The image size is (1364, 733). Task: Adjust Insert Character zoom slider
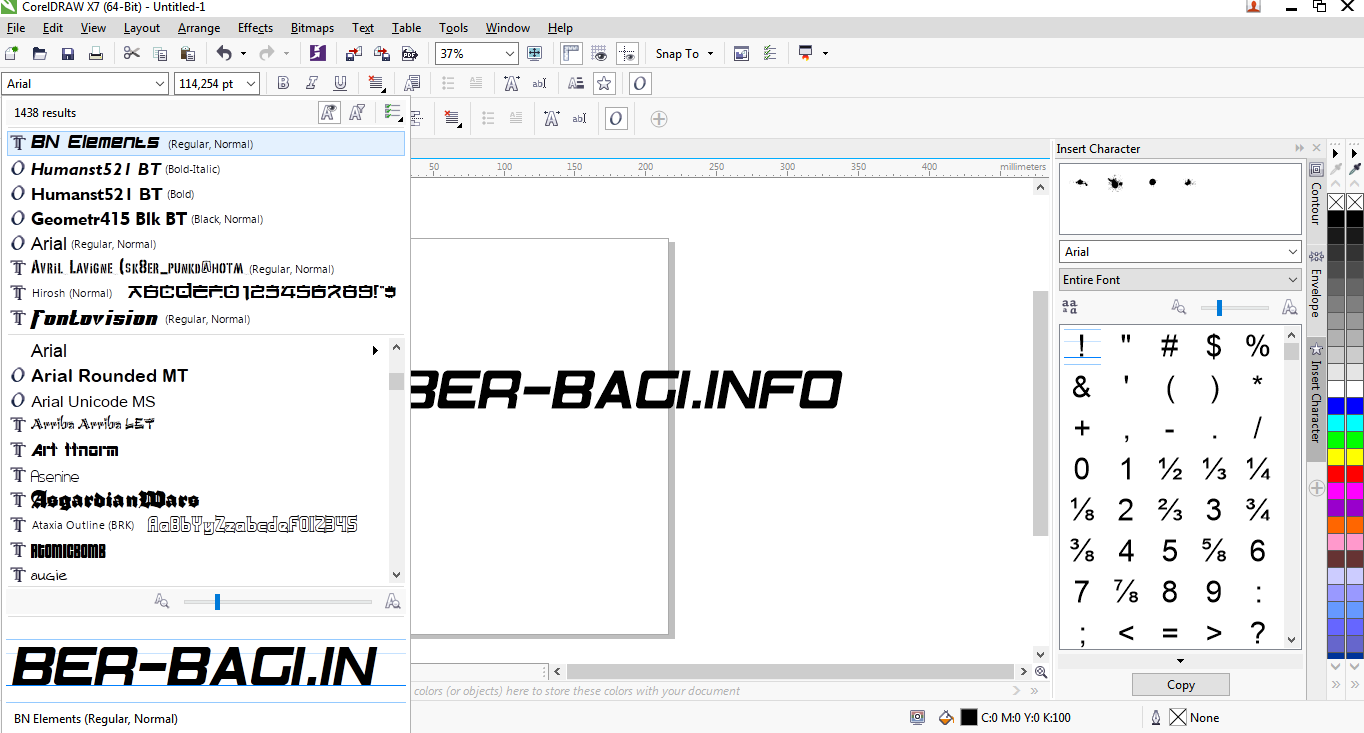pos(1219,308)
